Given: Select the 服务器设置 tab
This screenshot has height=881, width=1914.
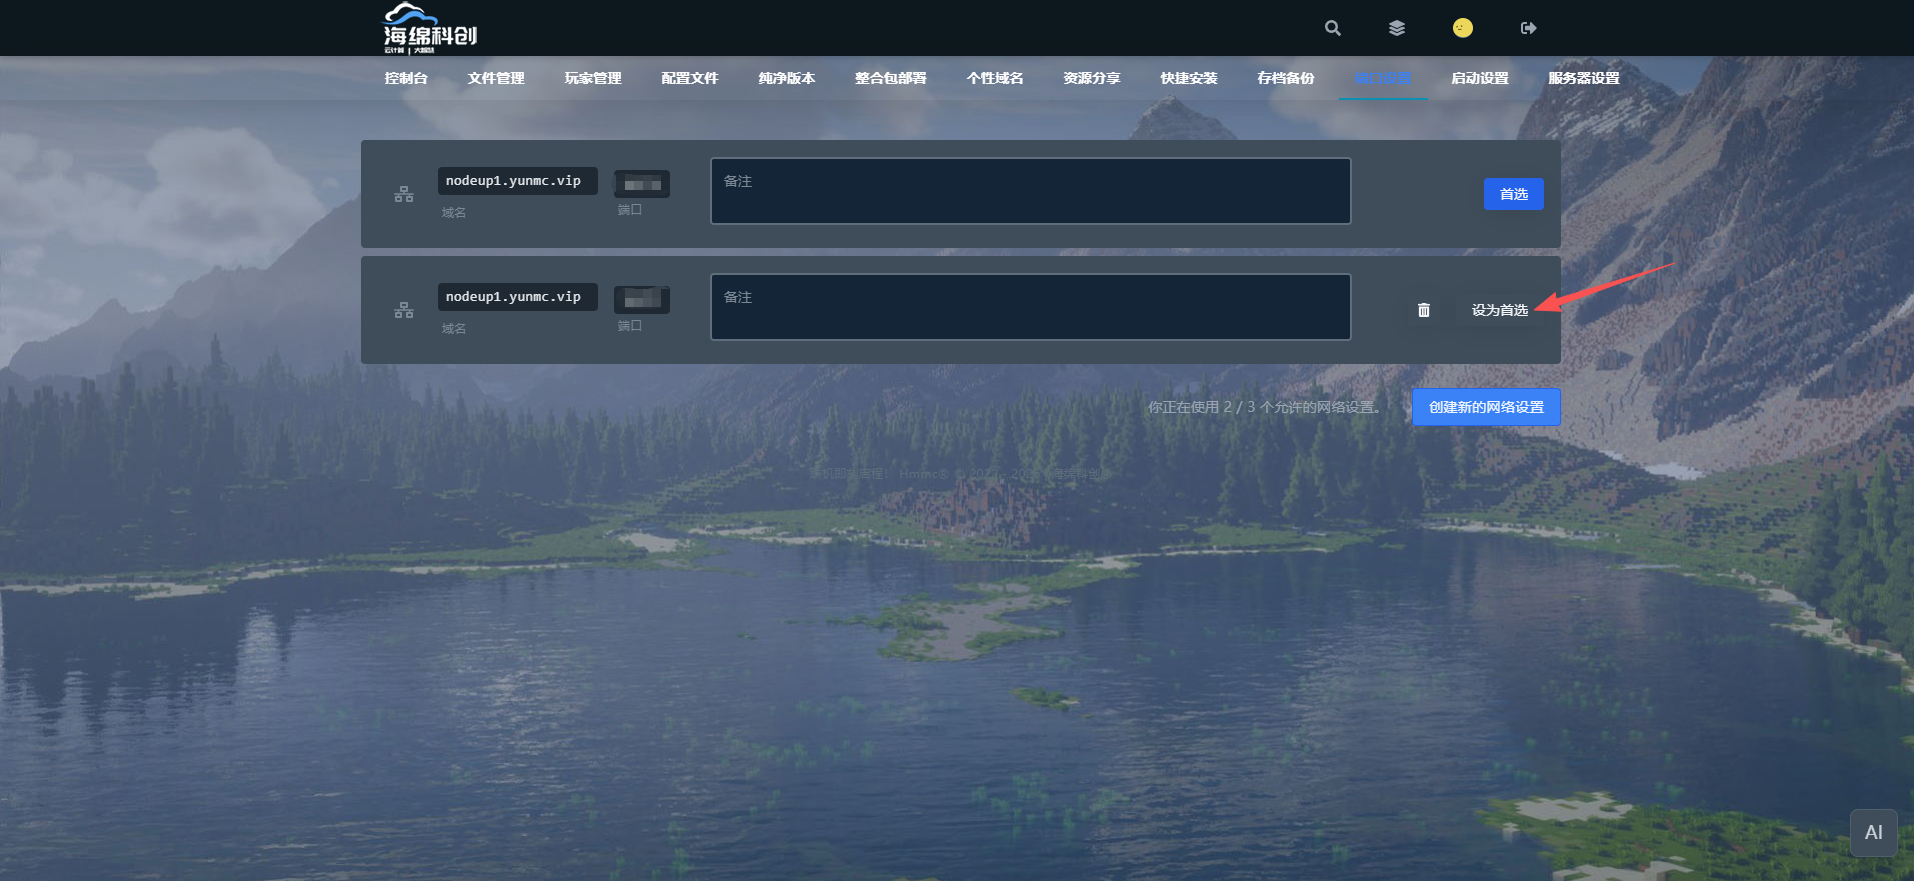Looking at the screenshot, I should tap(1583, 78).
